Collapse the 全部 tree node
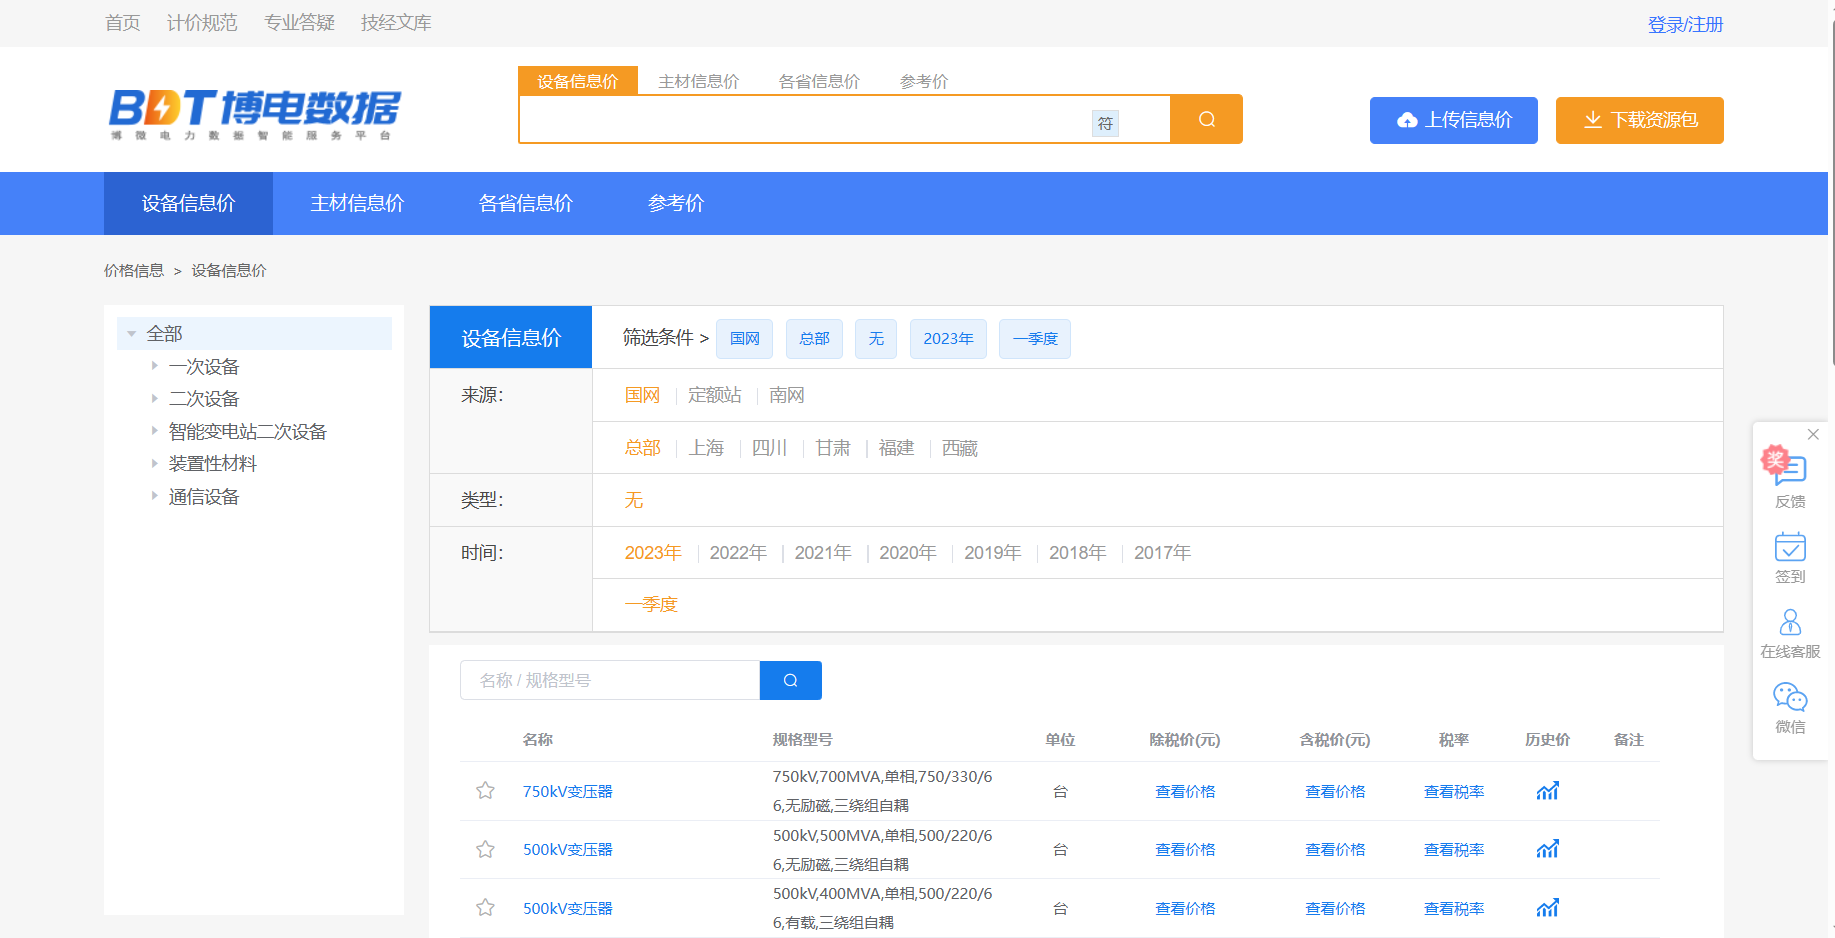 click(132, 334)
